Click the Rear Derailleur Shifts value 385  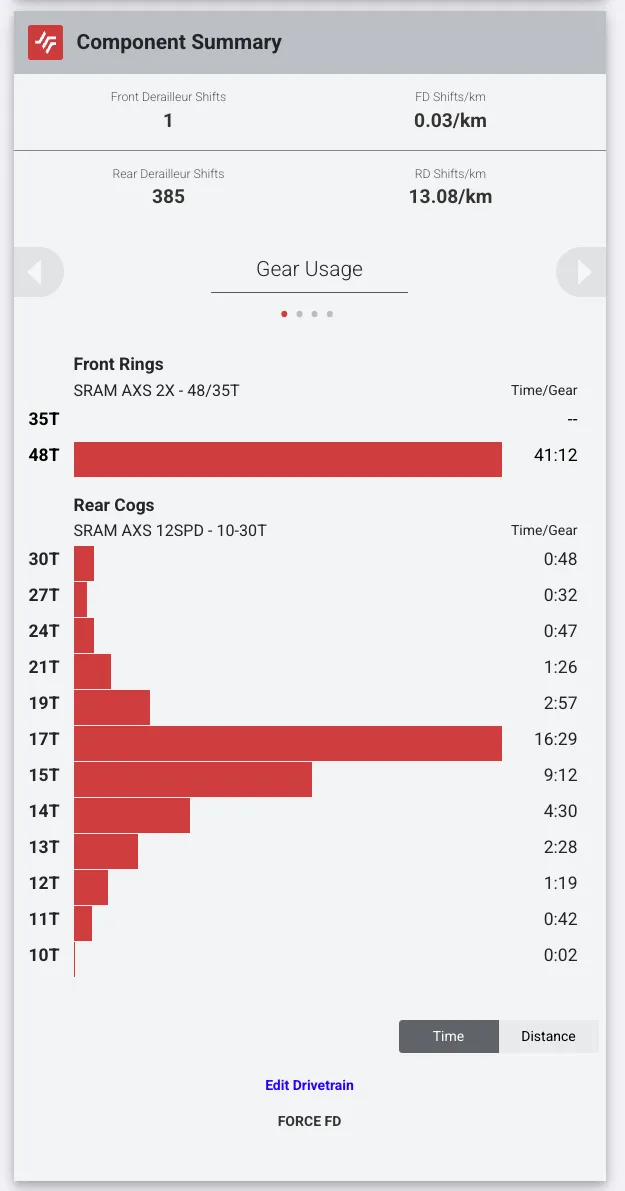pyautogui.click(x=168, y=197)
